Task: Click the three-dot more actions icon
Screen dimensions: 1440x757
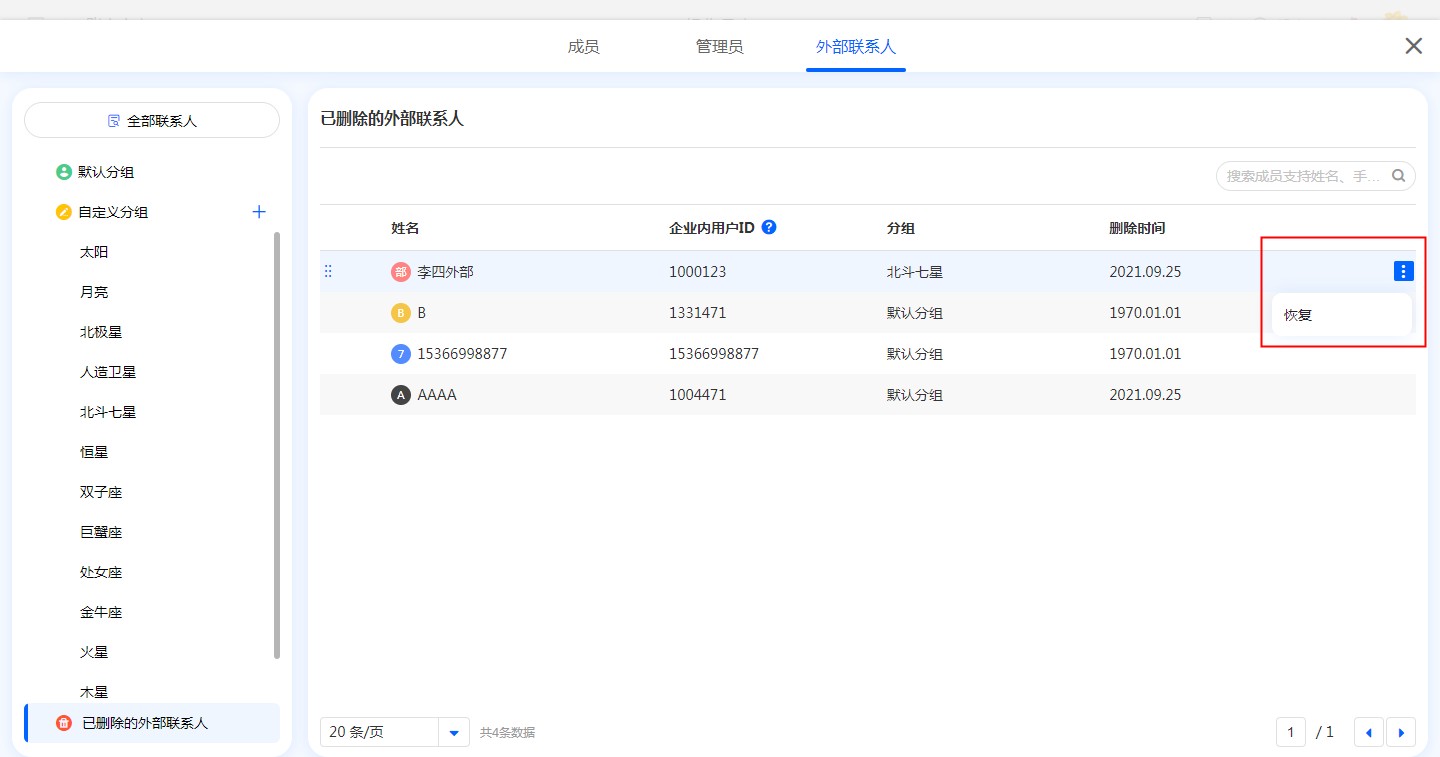Action: 1403,271
